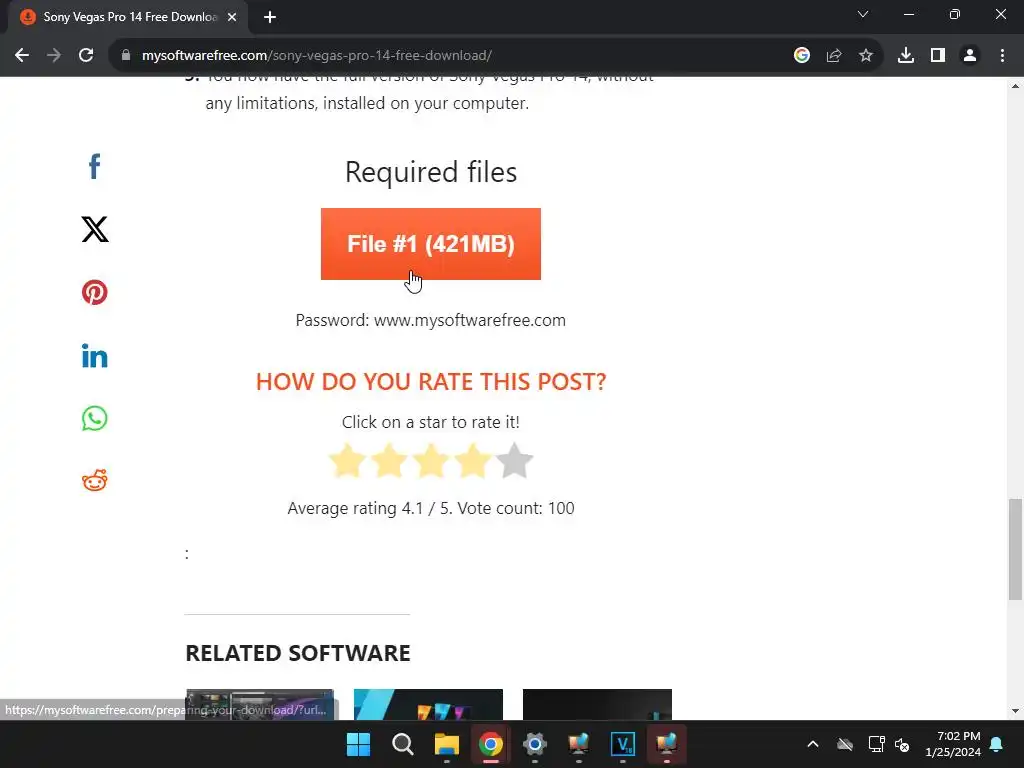This screenshot has height=768, width=1024.
Task: Bookmark this tab with star icon
Action: [866, 56]
